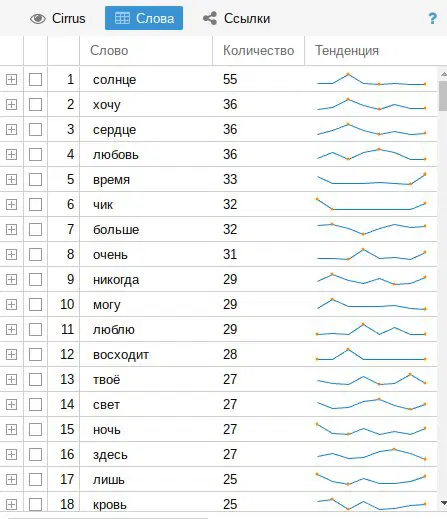Check the box for word свет
The image size is (447, 519).
tap(35, 405)
